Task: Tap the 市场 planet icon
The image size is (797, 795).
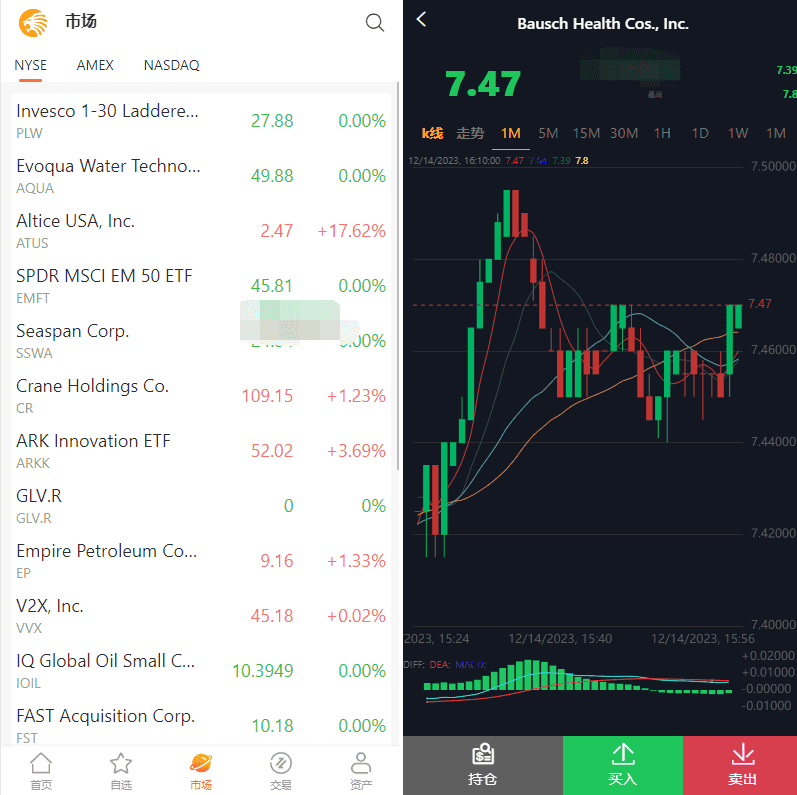Action: click(201, 770)
